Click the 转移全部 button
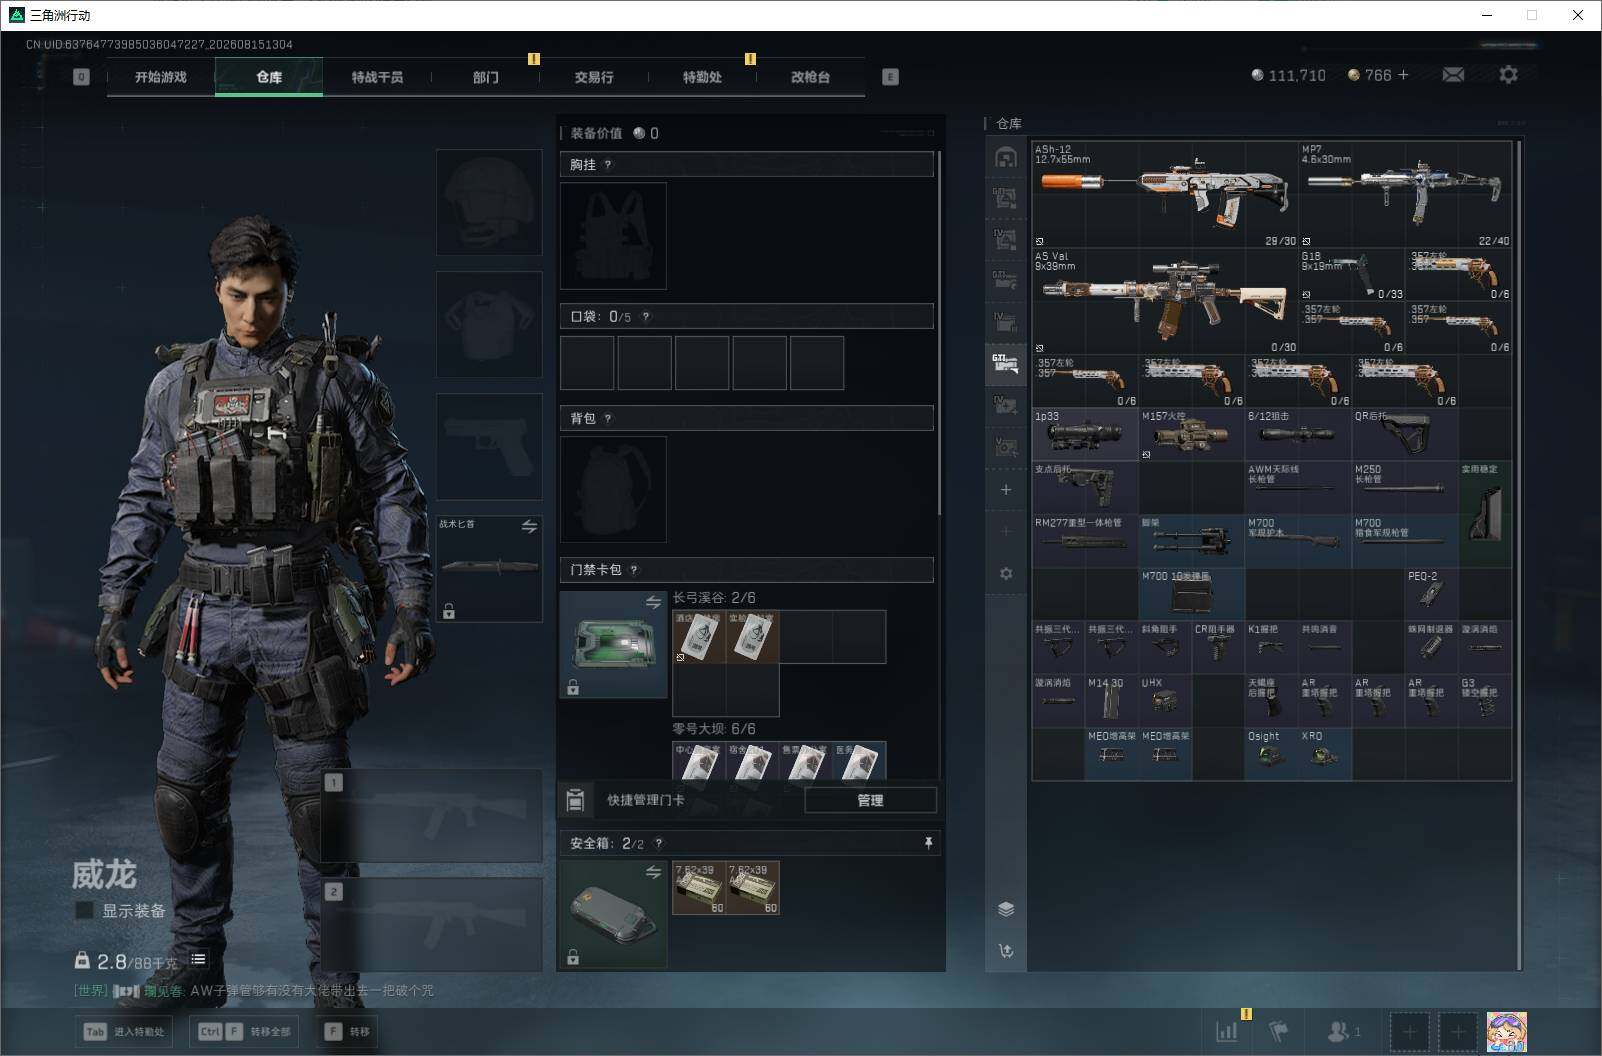 [245, 1031]
